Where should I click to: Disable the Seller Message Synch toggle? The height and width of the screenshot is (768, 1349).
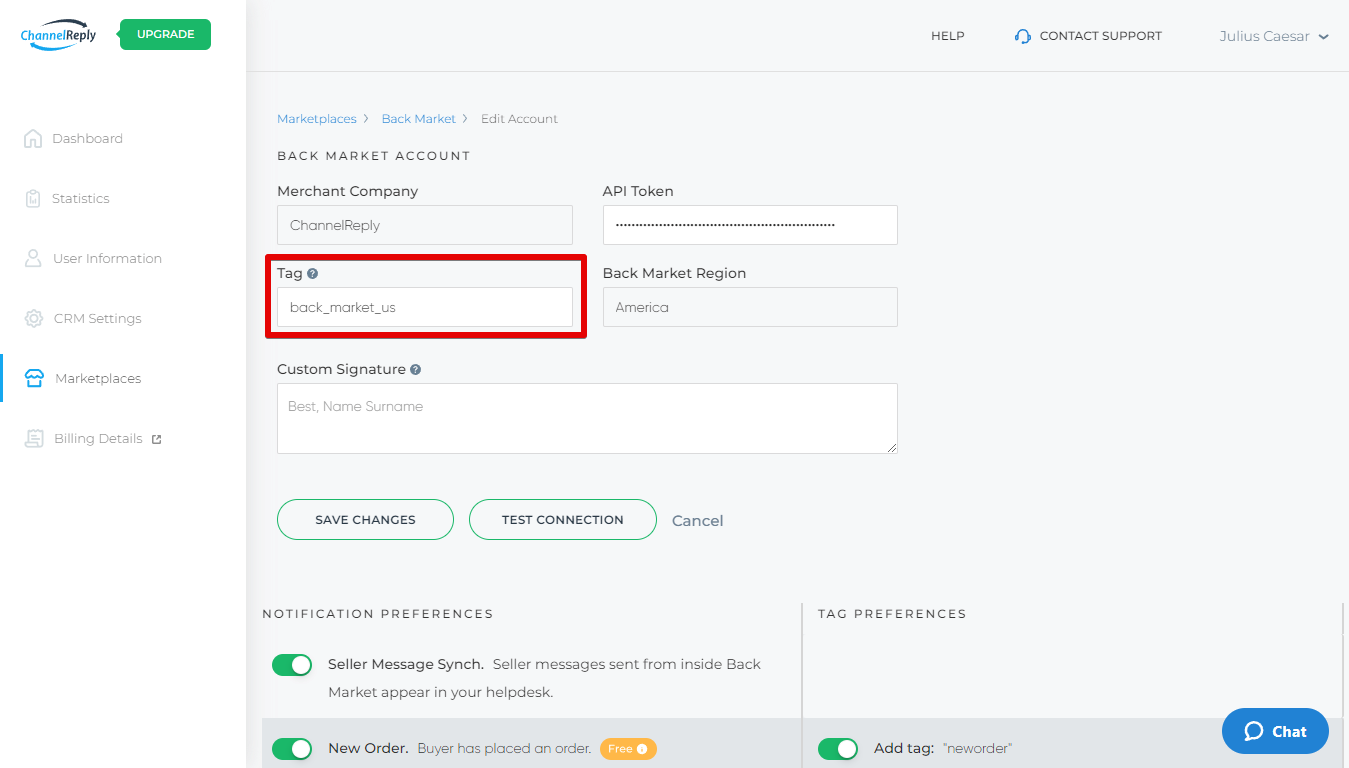click(x=292, y=664)
